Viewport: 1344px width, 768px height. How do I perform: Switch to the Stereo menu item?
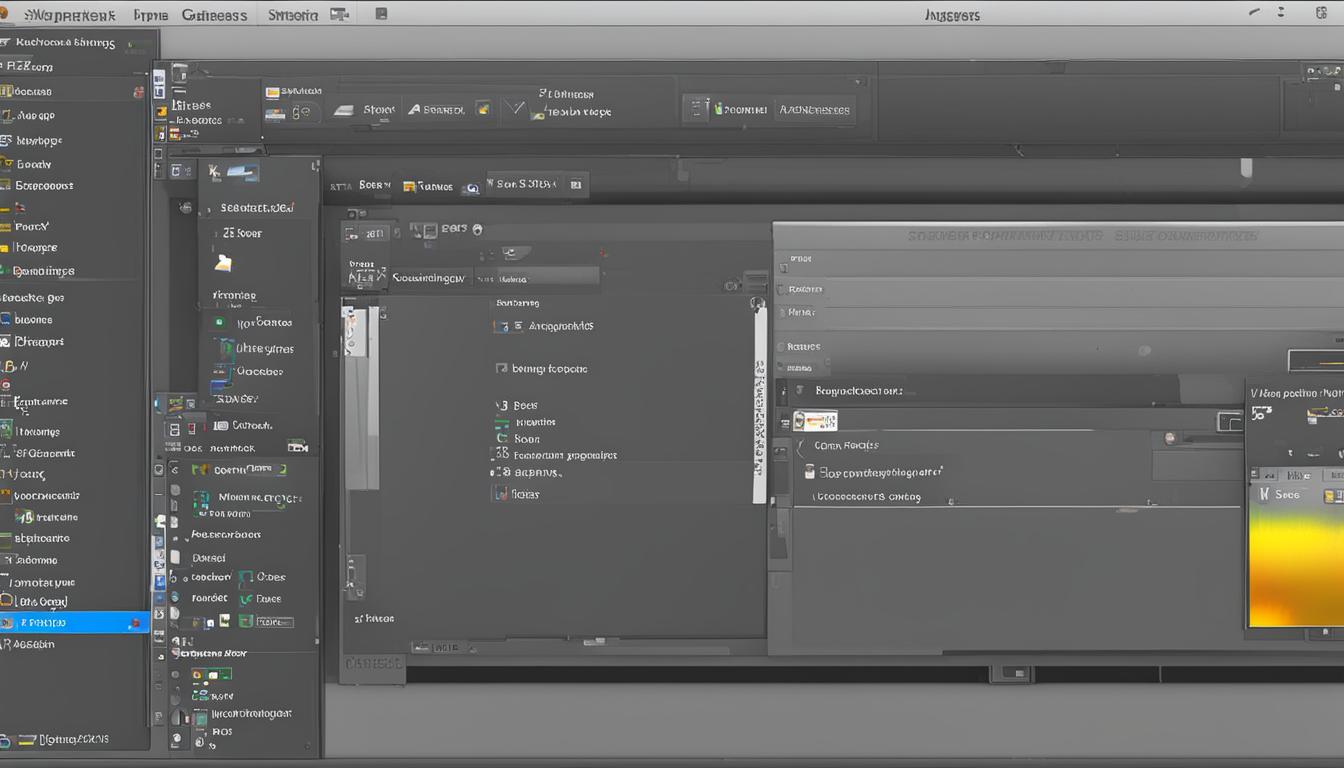291,14
